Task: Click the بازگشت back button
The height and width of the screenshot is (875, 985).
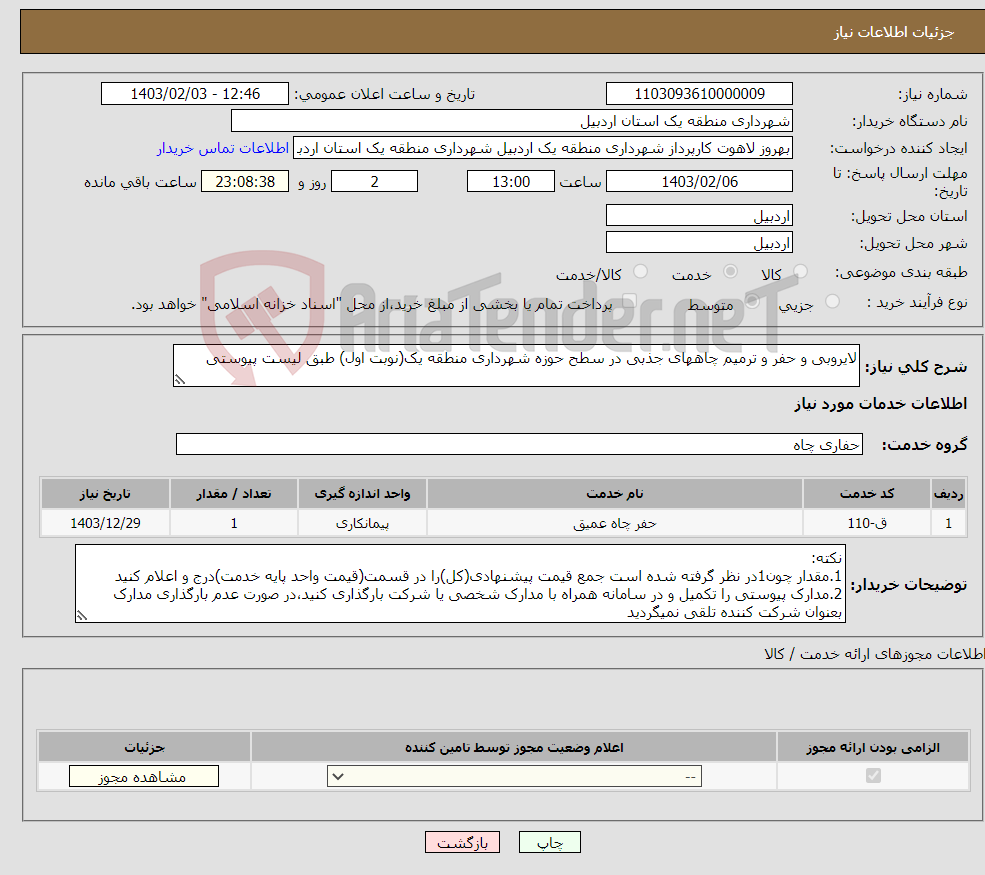Action: coord(462,842)
